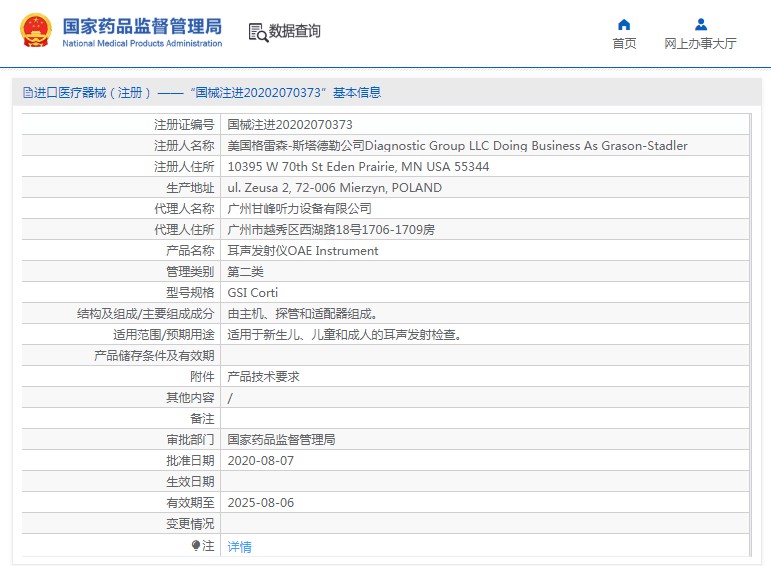Screen dimensions: 771x566
Task: Select expiry date 2025-08-06
Action: (261, 503)
